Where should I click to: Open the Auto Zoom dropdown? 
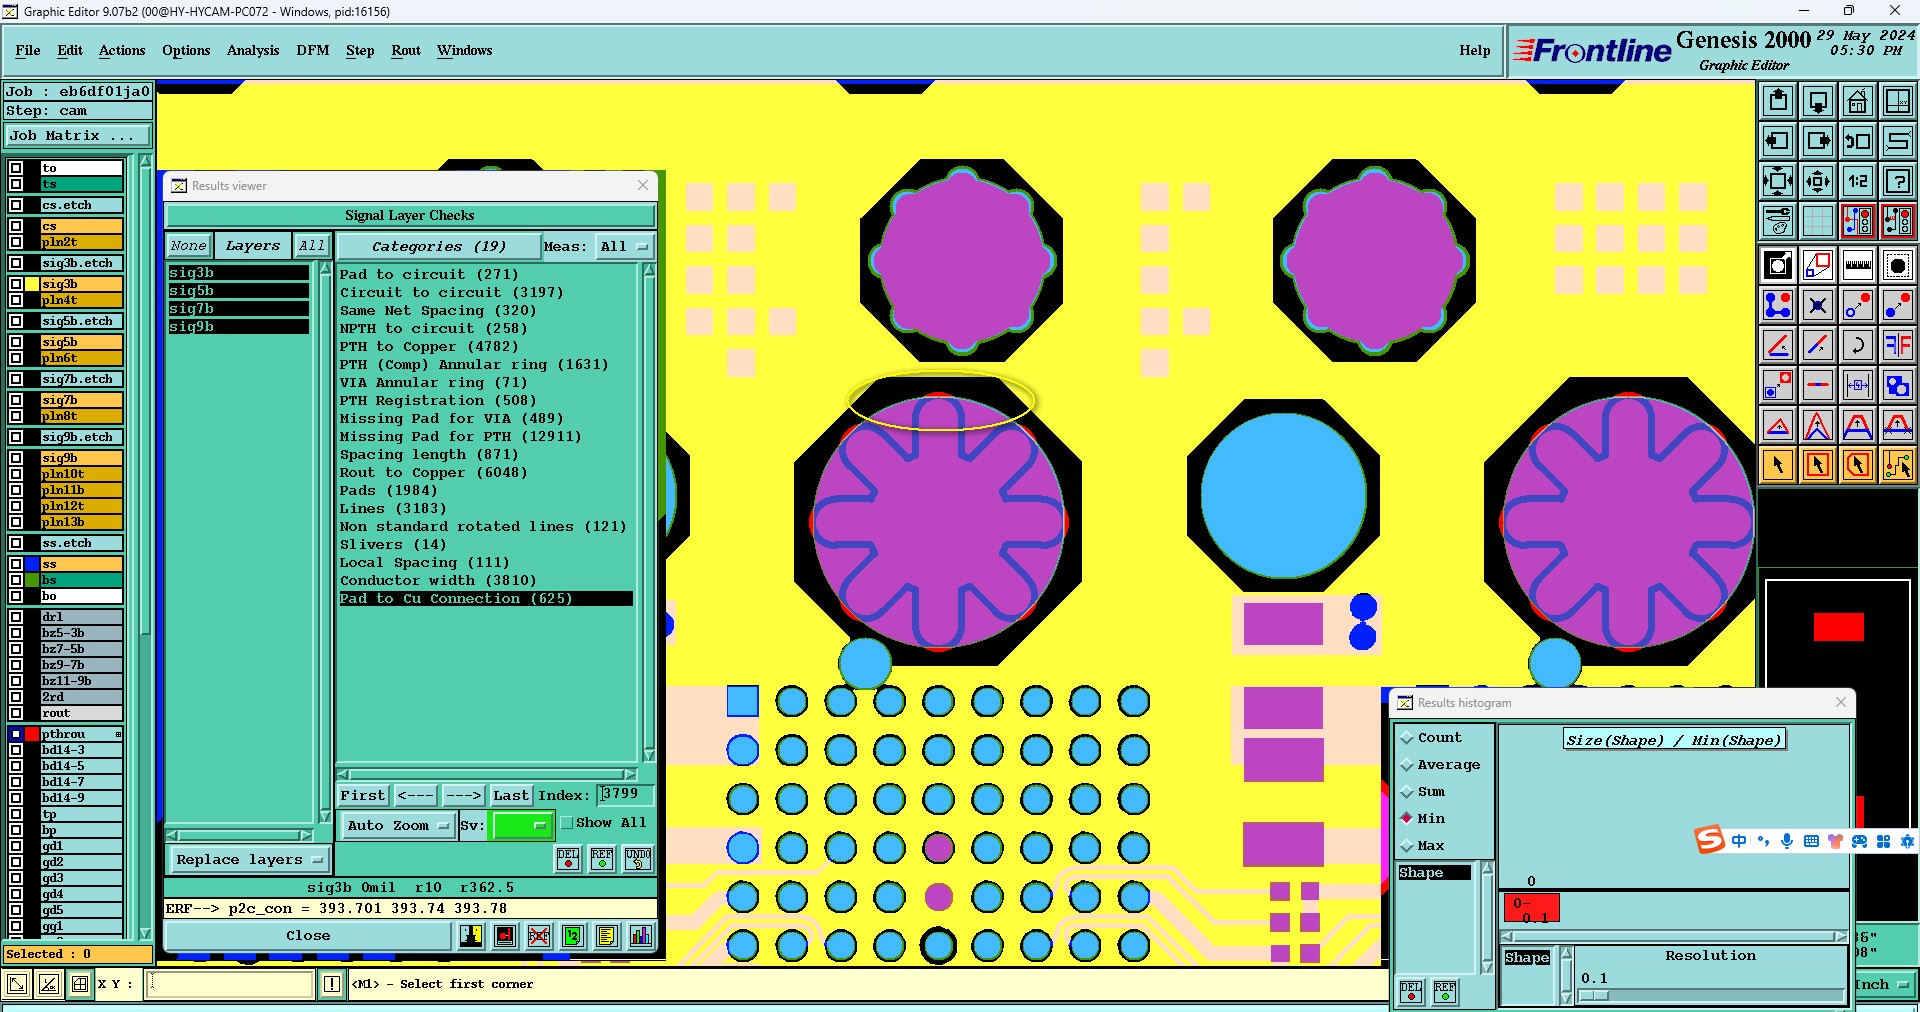point(397,825)
